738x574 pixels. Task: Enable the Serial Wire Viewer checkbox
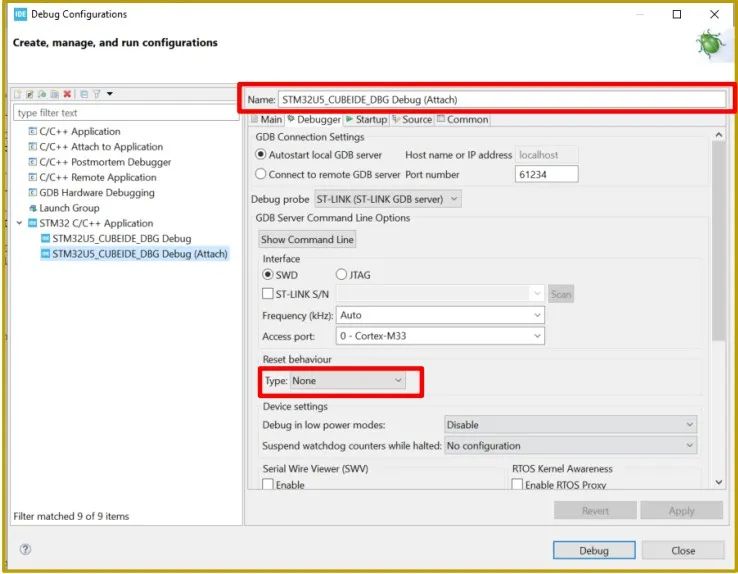pyautogui.click(x=268, y=485)
